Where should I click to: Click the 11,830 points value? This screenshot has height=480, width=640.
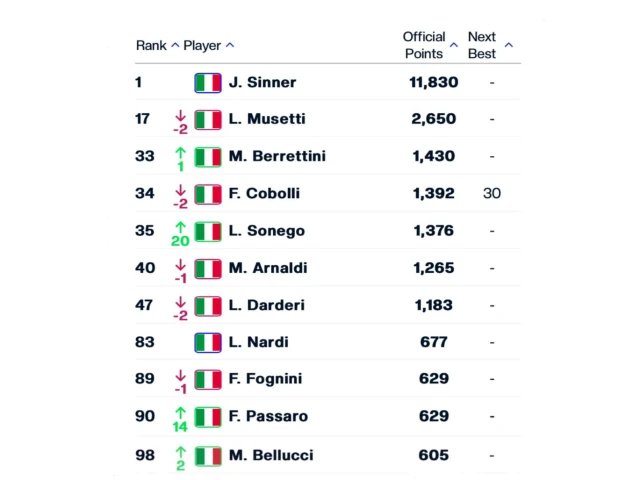tap(433, 82)
